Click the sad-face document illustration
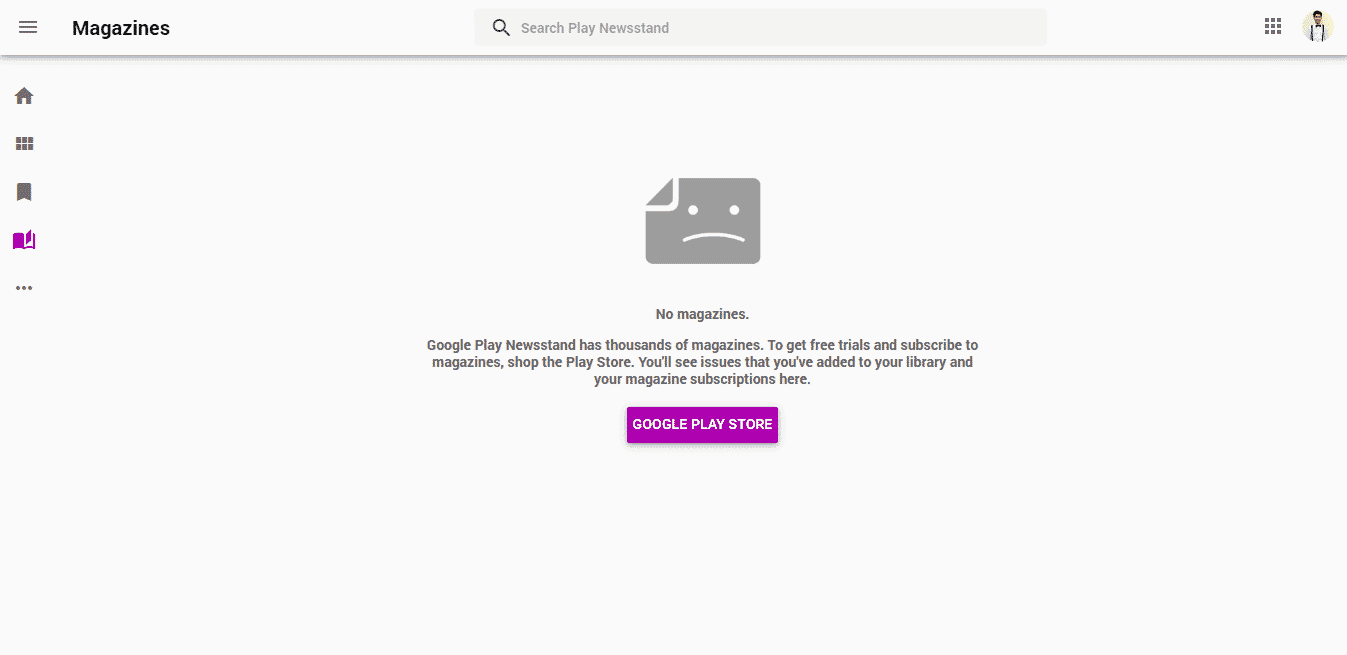This screenshot has width=1347, height=655. [703, 221]
